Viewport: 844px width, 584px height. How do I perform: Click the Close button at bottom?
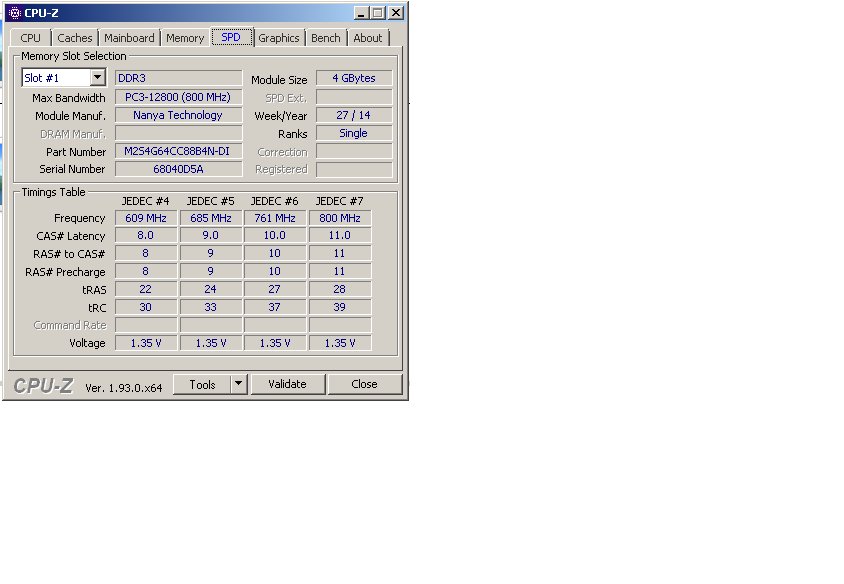364,384
